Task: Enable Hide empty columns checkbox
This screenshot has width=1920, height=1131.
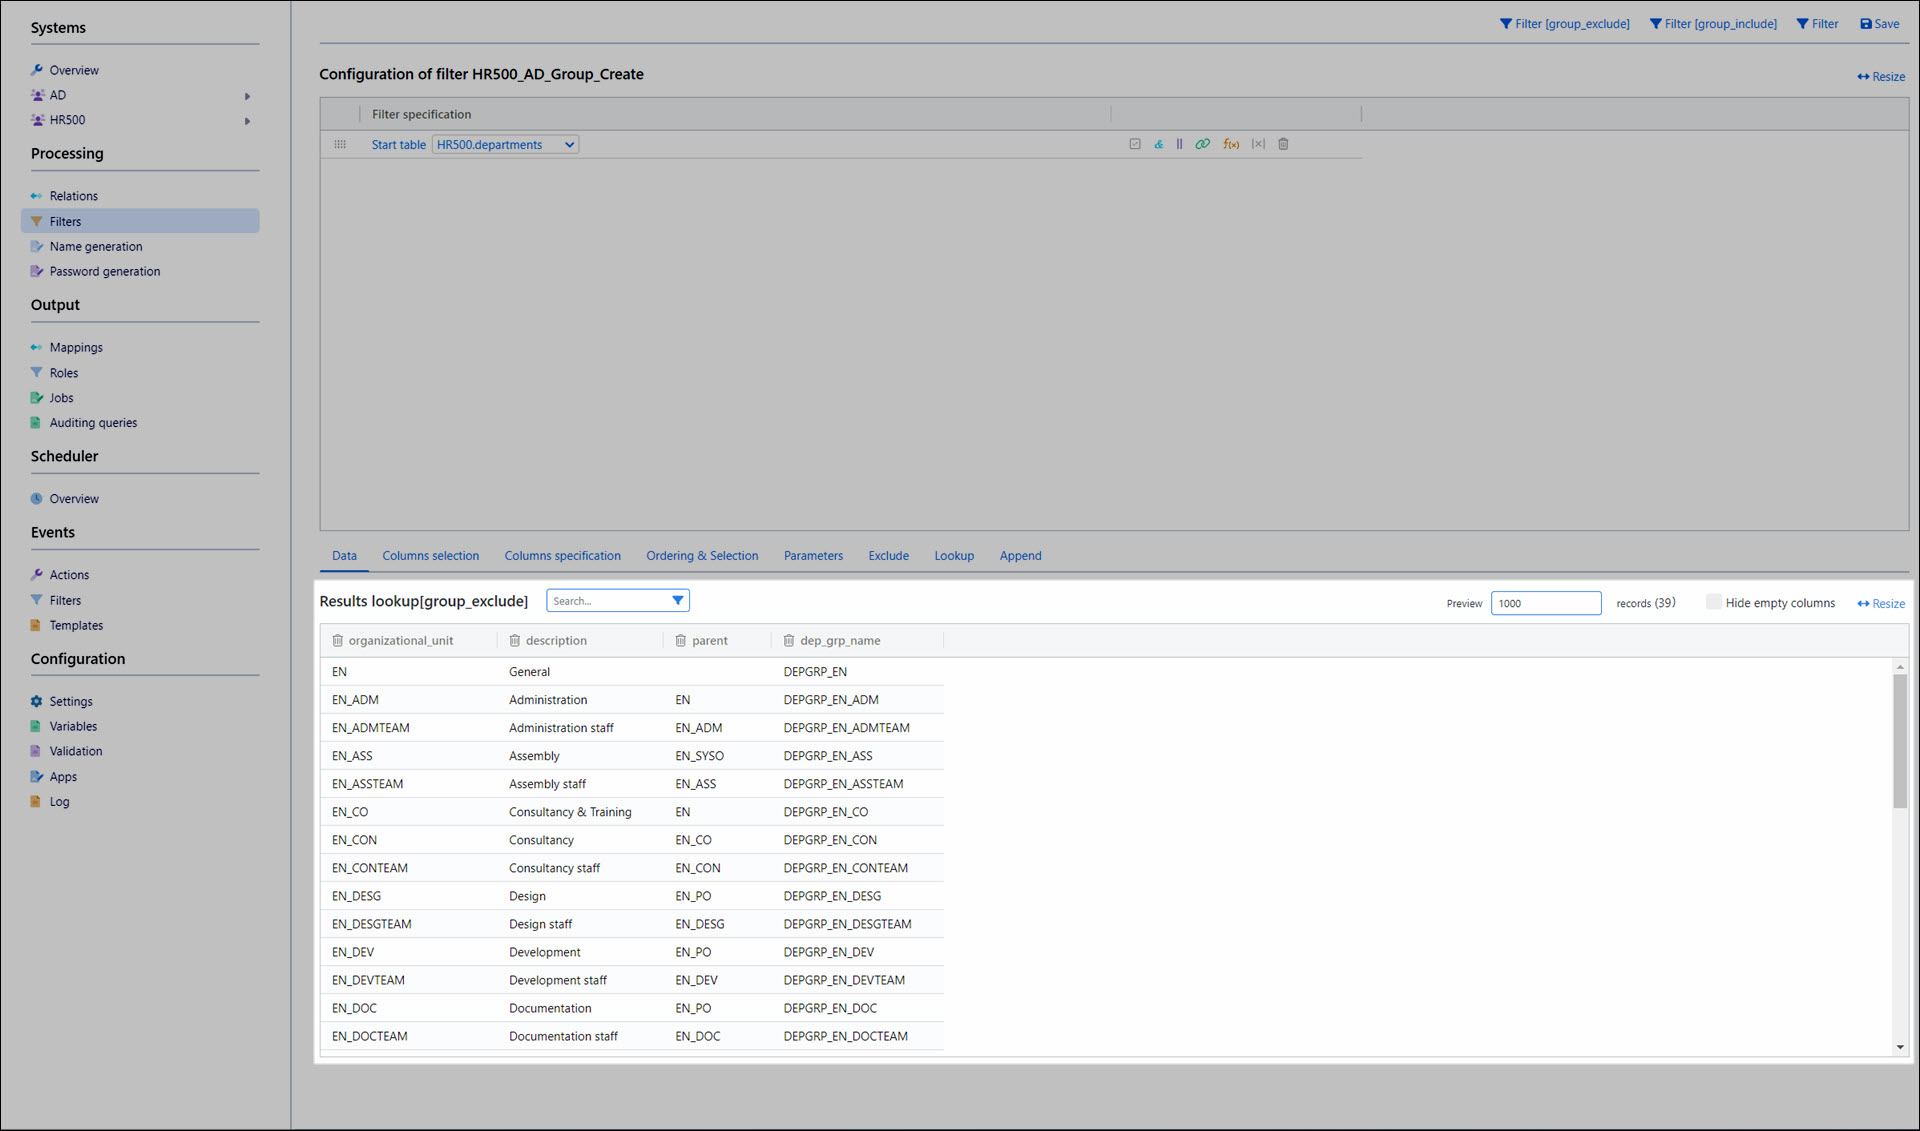Action: pyautogui.click(x=1713, y=602)
